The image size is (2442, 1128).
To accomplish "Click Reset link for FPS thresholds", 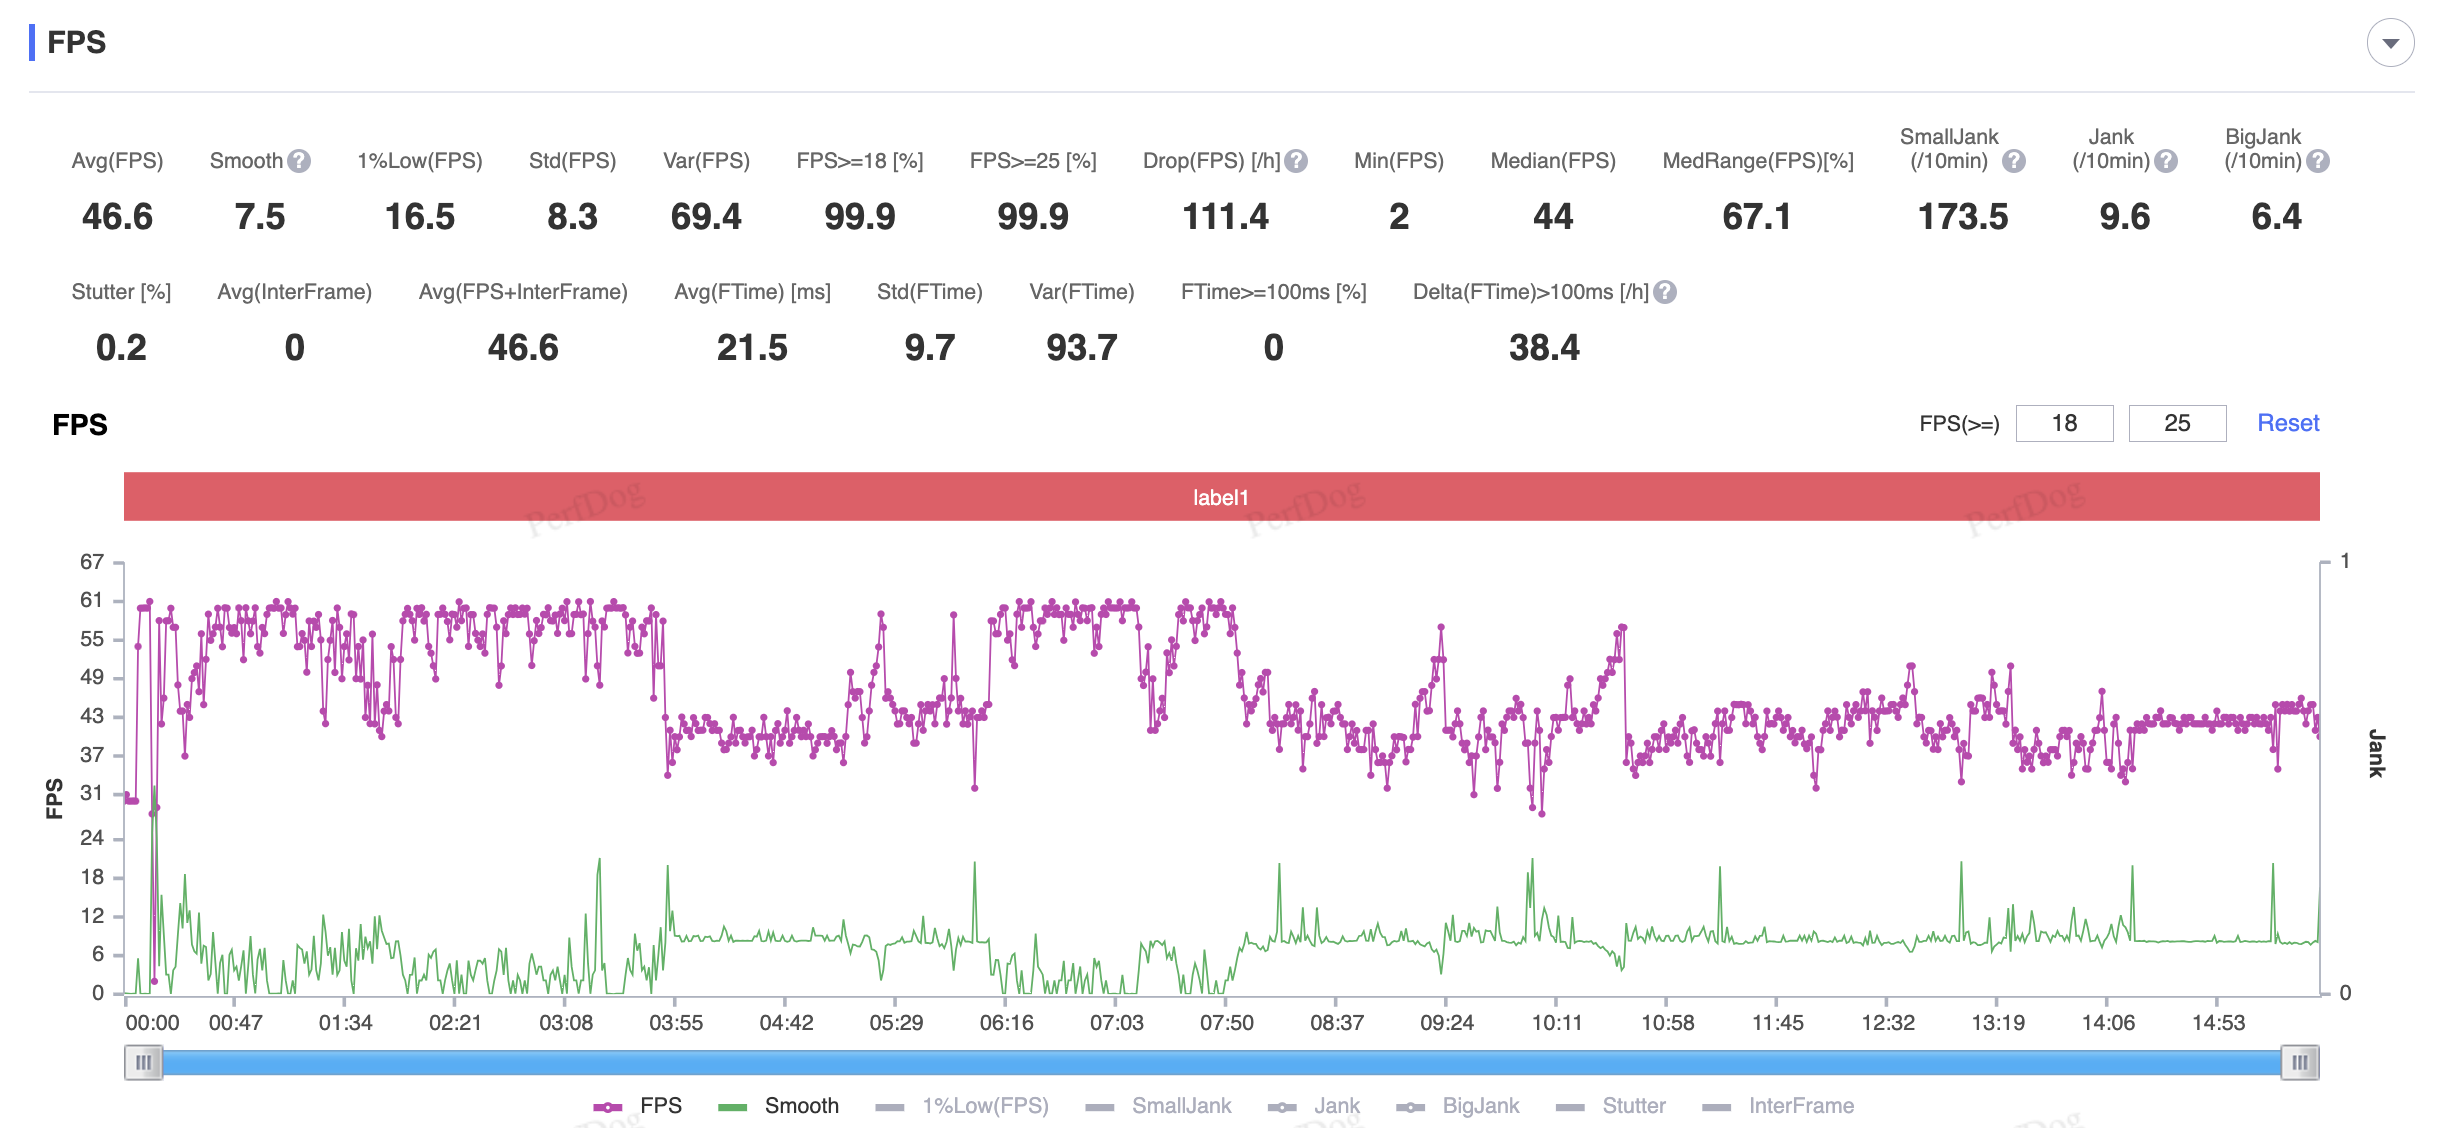I will [2288, 423].
